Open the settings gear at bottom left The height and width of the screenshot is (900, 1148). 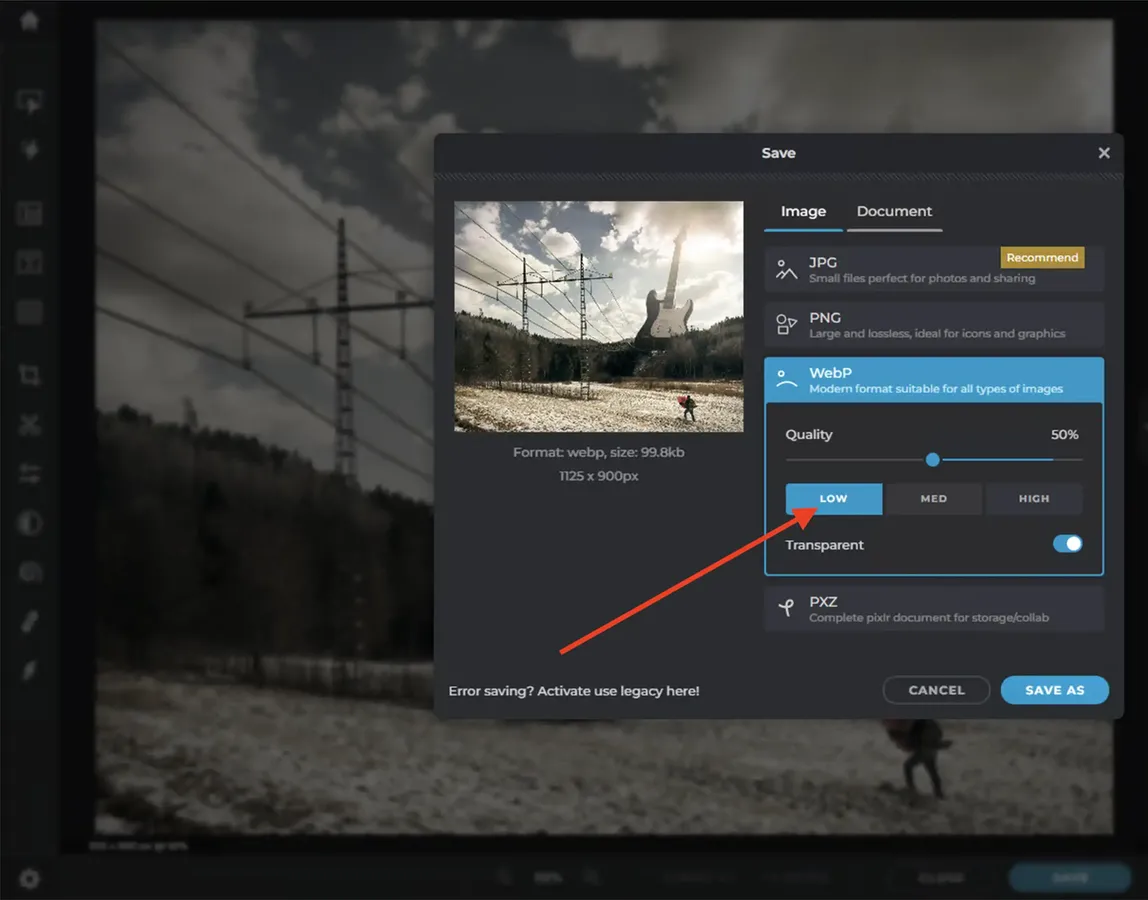point(29,879)
